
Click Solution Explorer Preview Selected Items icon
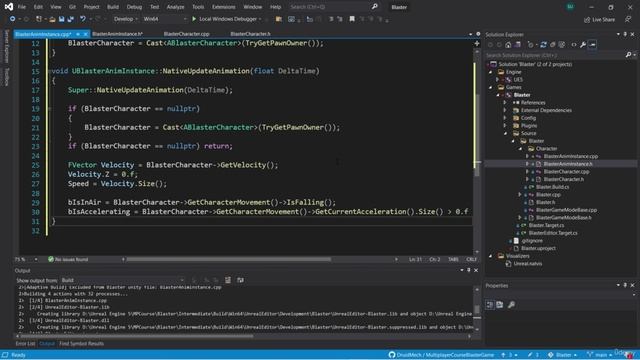592,45
